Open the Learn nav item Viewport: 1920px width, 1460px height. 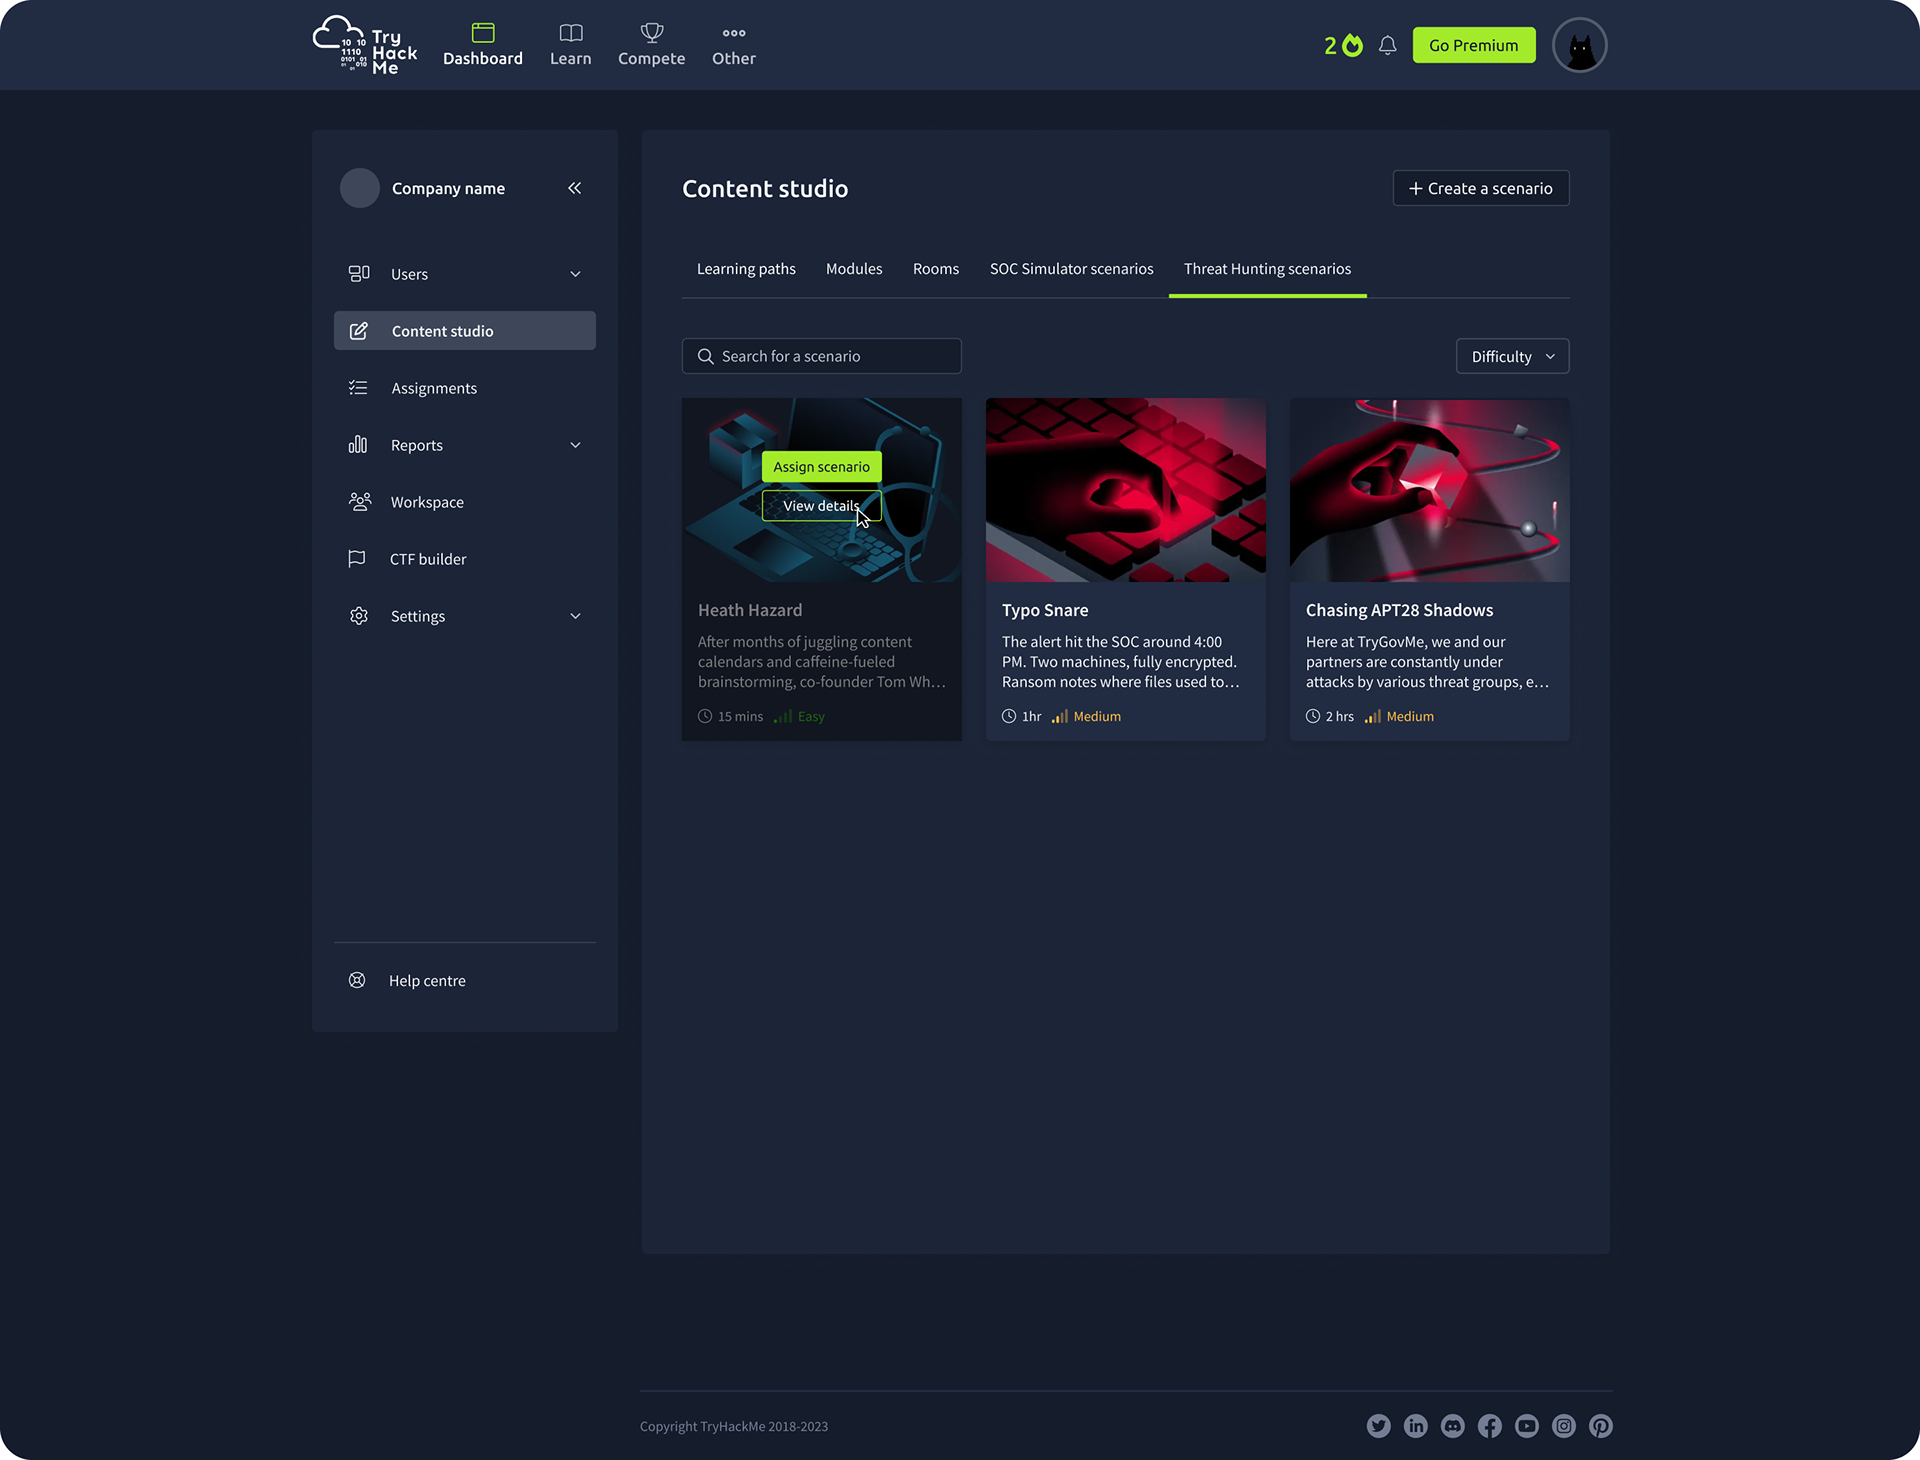click(570, 45)
